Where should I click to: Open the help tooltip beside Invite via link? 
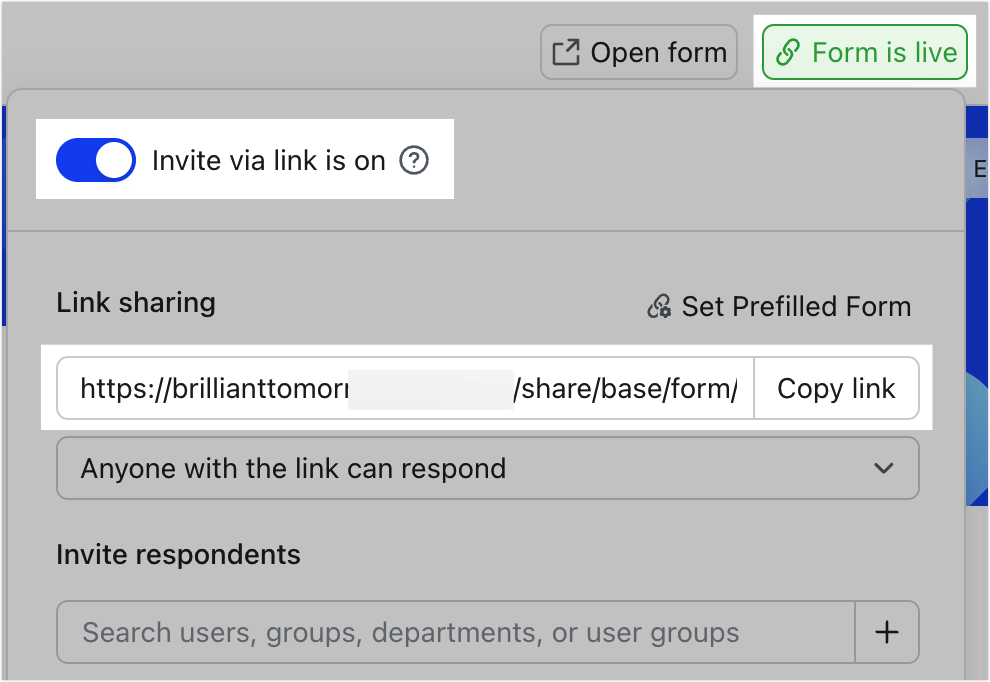(413, 159)
